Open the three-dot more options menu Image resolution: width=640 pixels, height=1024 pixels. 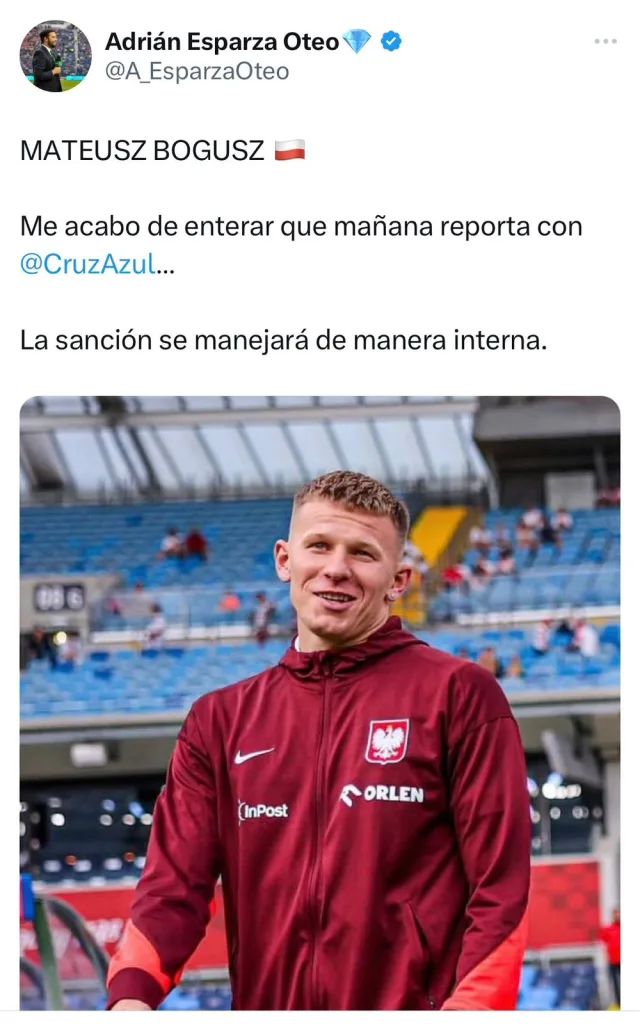(605, 41)
